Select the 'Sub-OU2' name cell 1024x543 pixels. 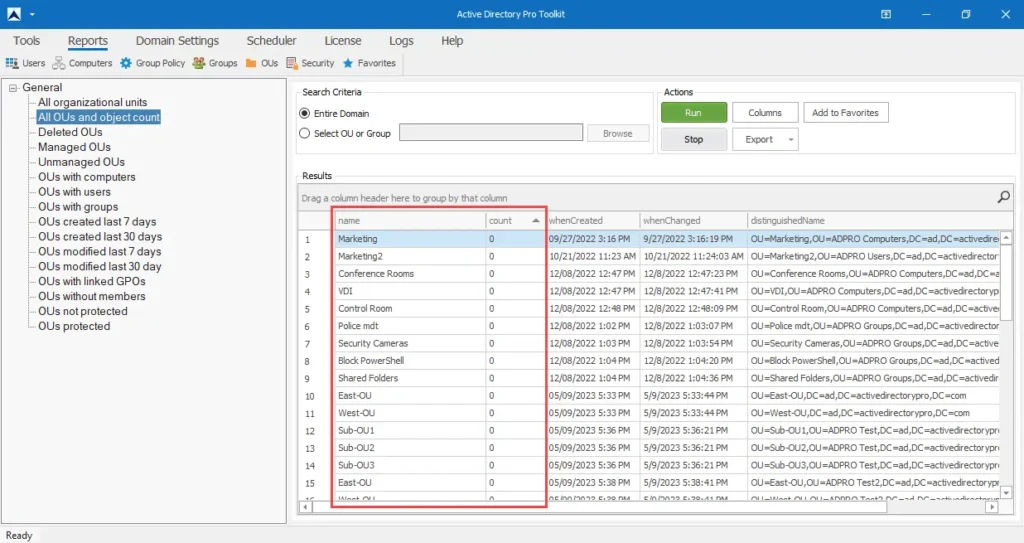(x=410, y=448)
